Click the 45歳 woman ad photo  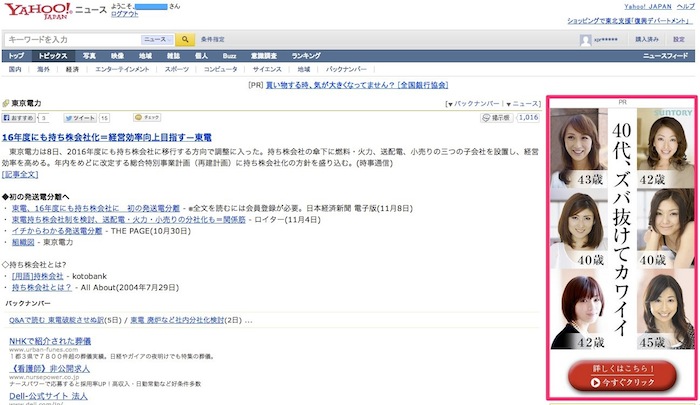(x=666, y=309)
